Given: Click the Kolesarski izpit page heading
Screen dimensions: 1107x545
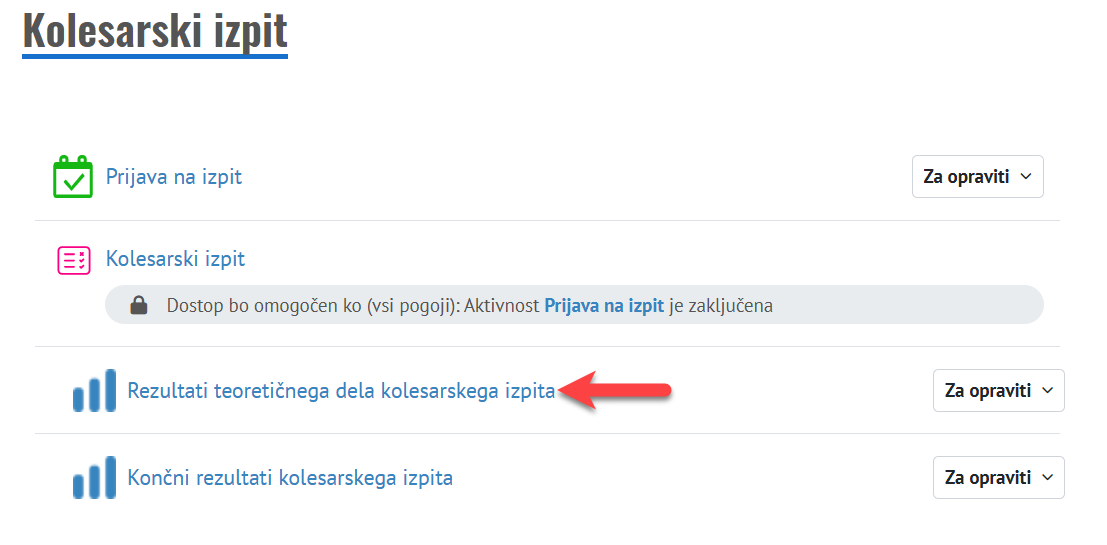Looking at the screenshot, I should coord(155,30).
